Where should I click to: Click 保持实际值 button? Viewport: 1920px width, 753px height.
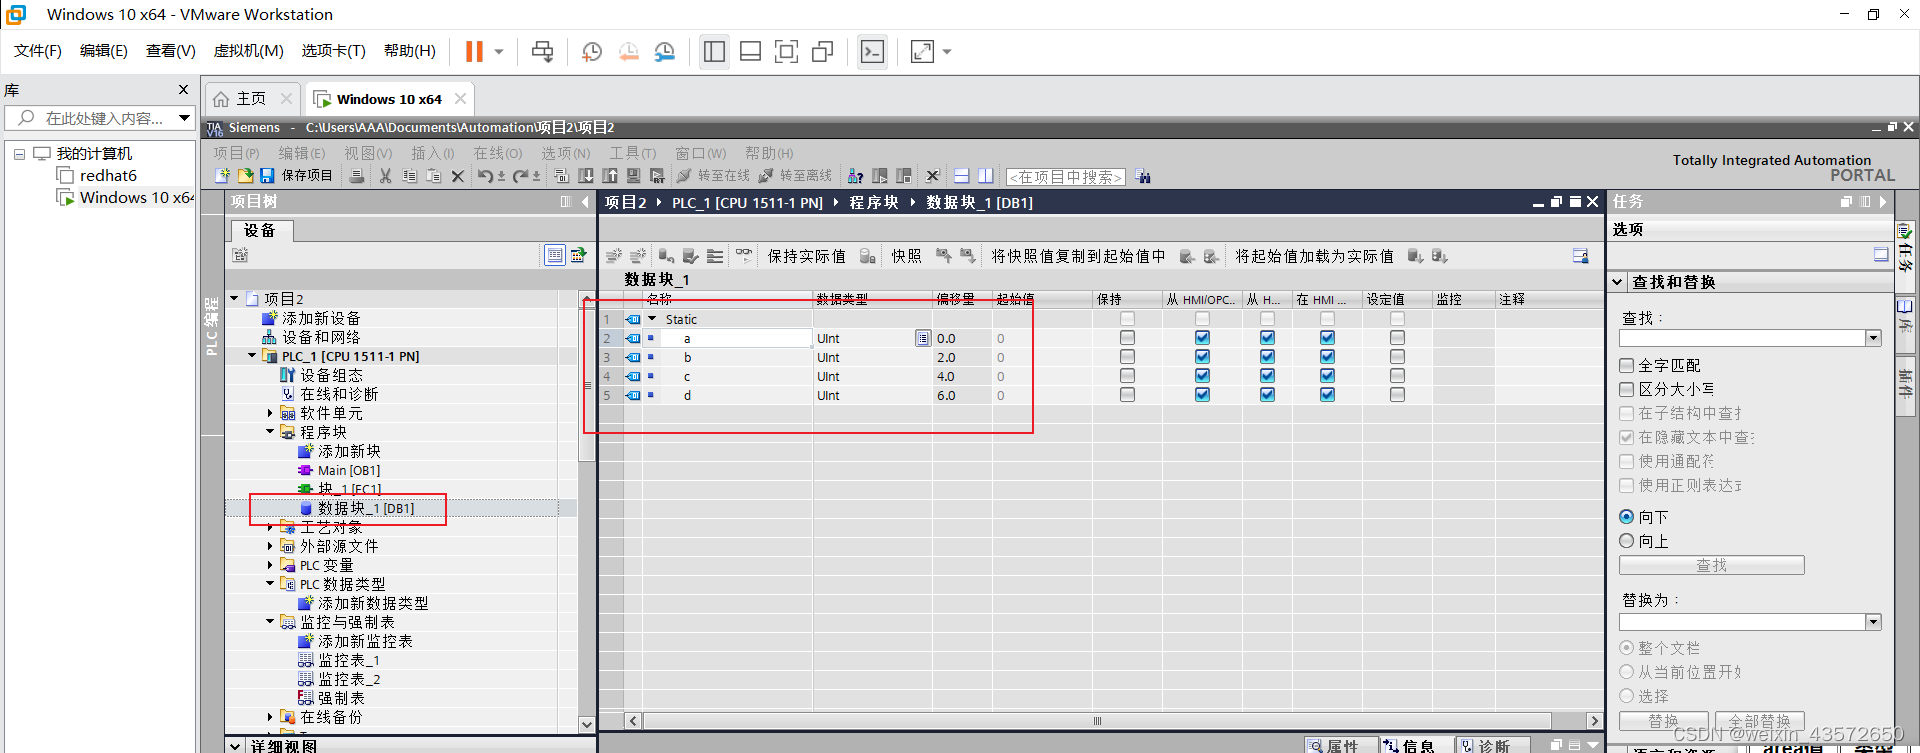(x=806, y=256)
